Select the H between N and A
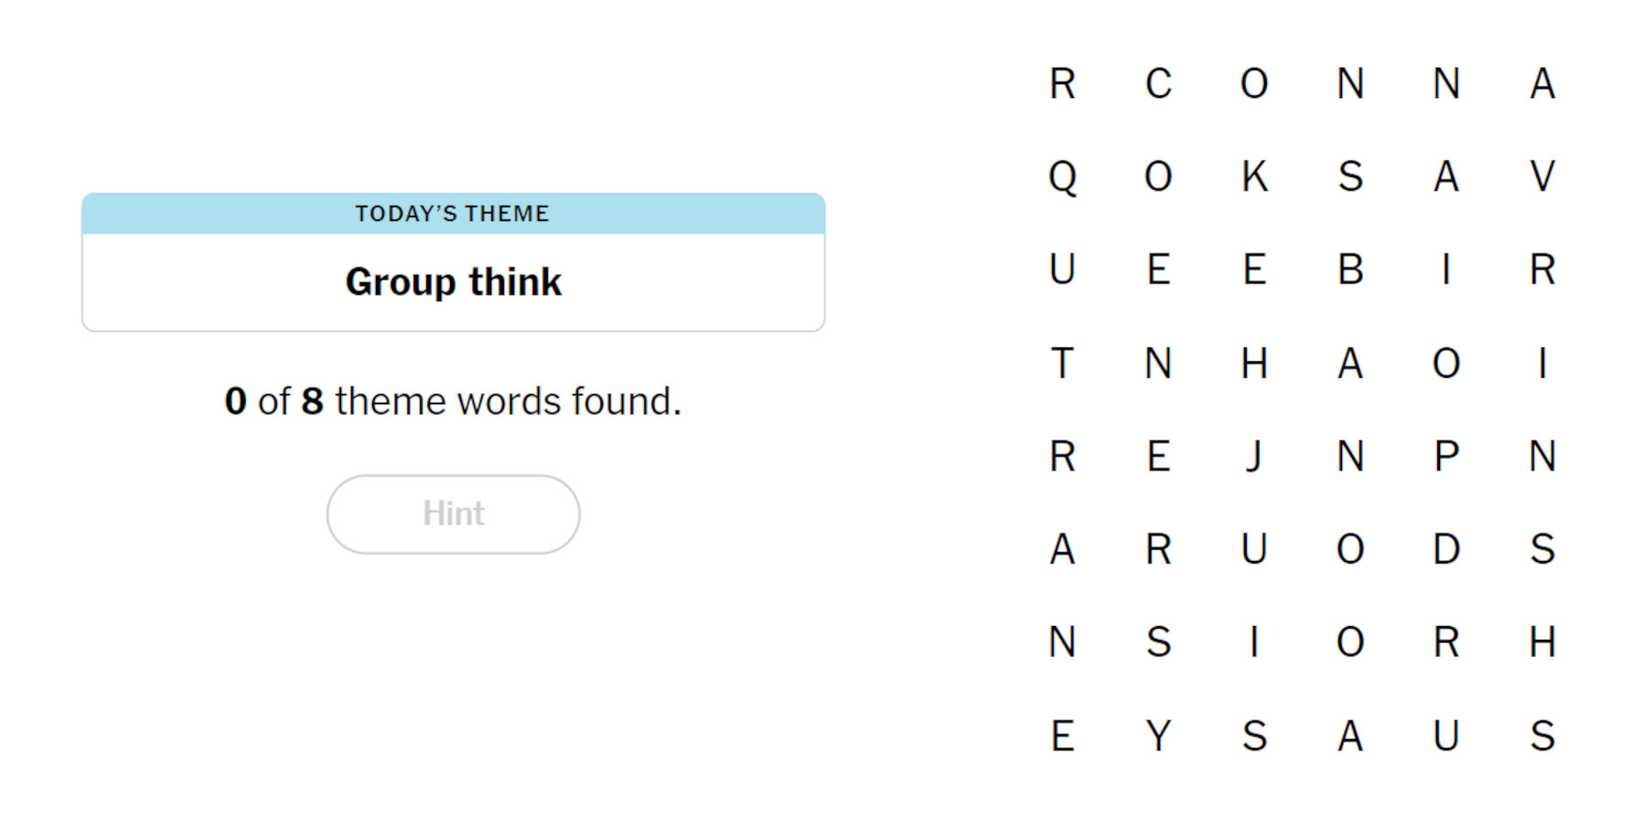The width and height of the screenshot is (1650, 825). click(1254, 363)
